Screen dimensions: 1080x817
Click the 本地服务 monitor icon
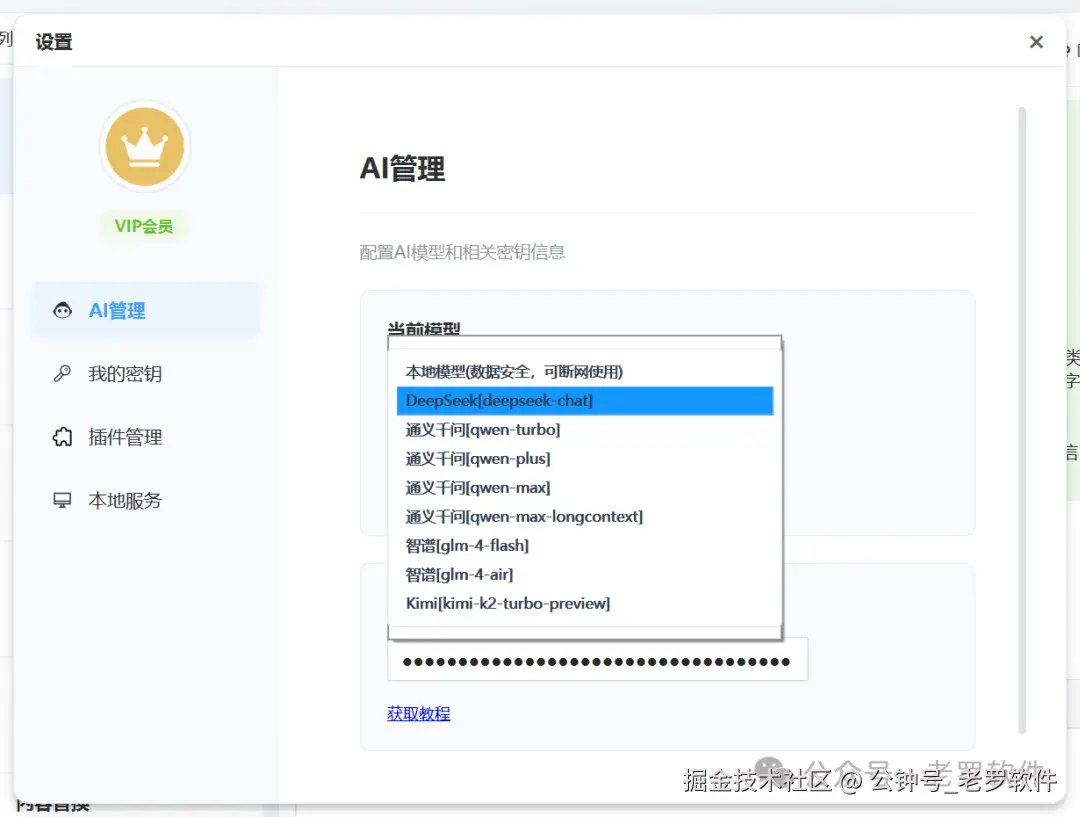point(62,500)
